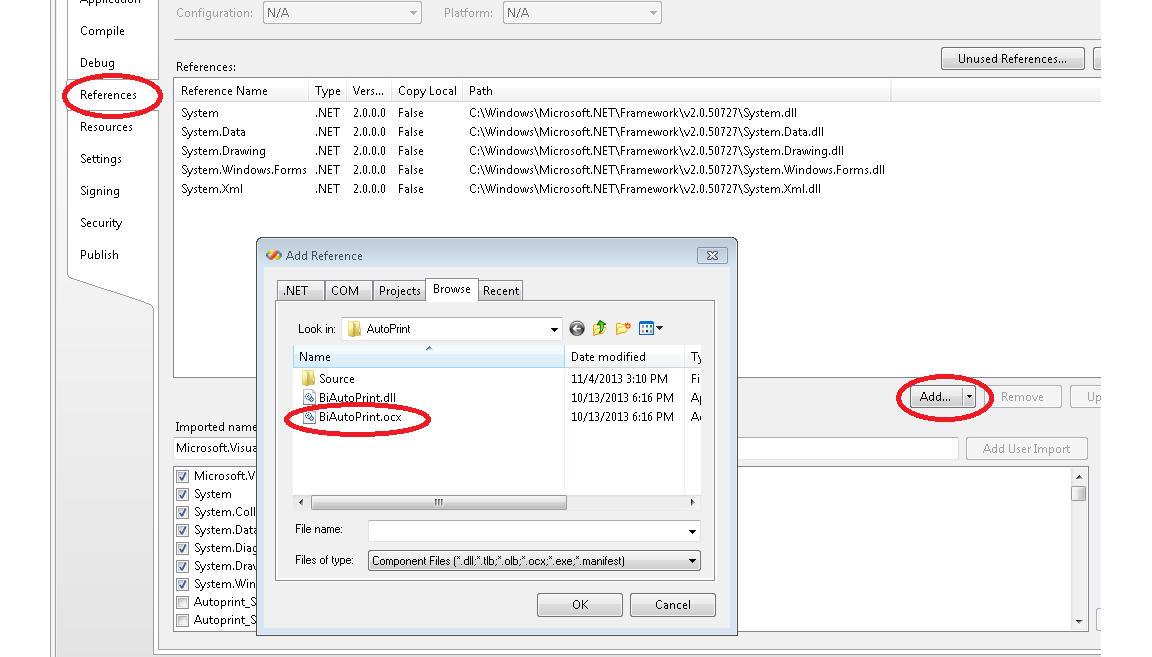Select the Source folder icon
The height and width of the screenshot is (657, 1152).
click(308, 379)
